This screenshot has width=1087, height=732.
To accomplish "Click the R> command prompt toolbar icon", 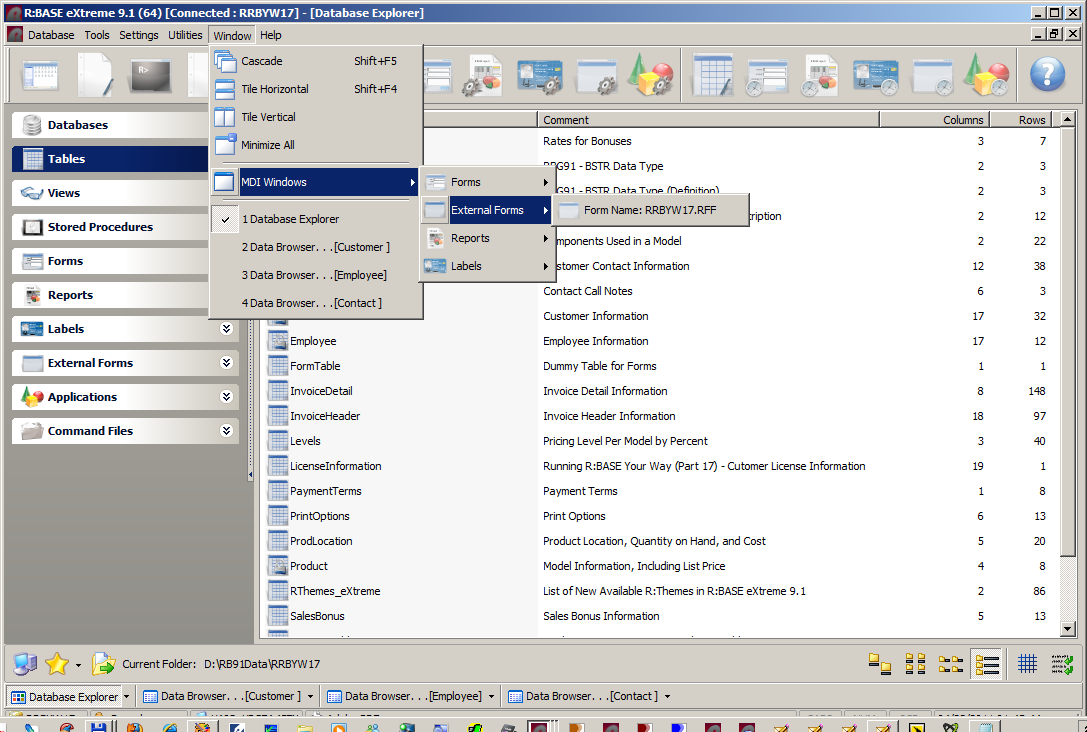I will click(x=150, y=75).
